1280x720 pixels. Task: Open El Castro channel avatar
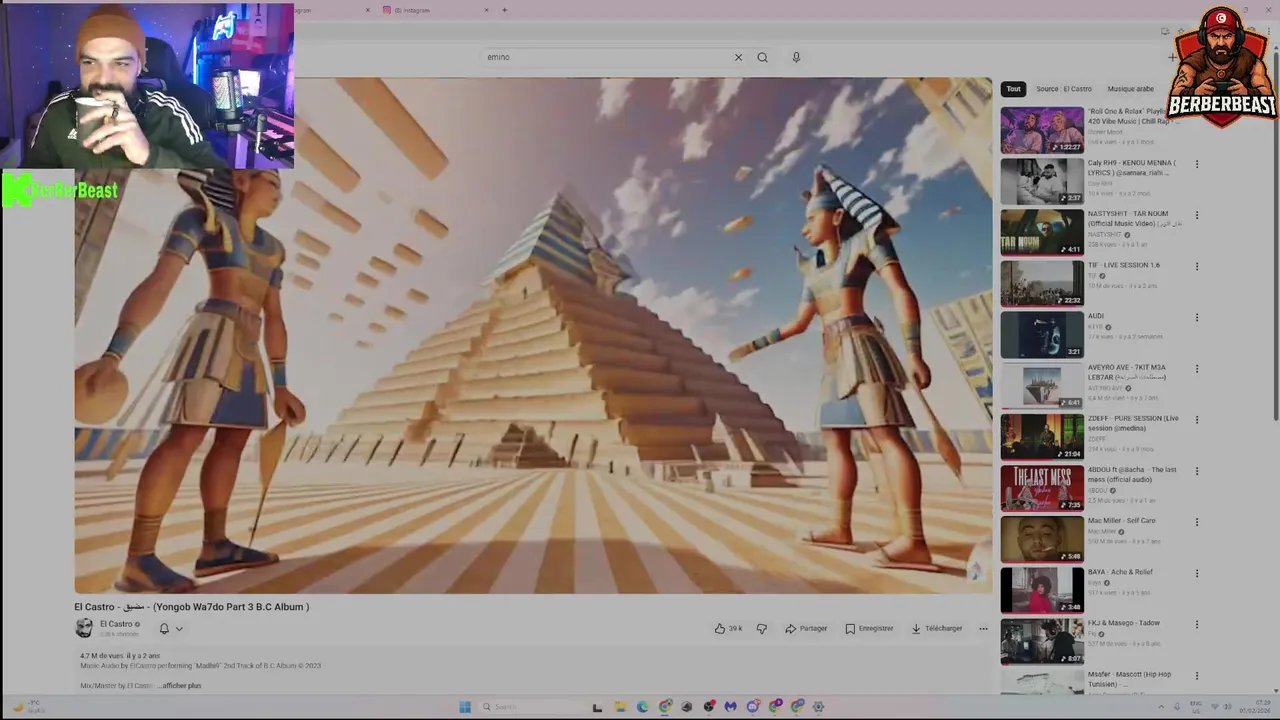84,628
